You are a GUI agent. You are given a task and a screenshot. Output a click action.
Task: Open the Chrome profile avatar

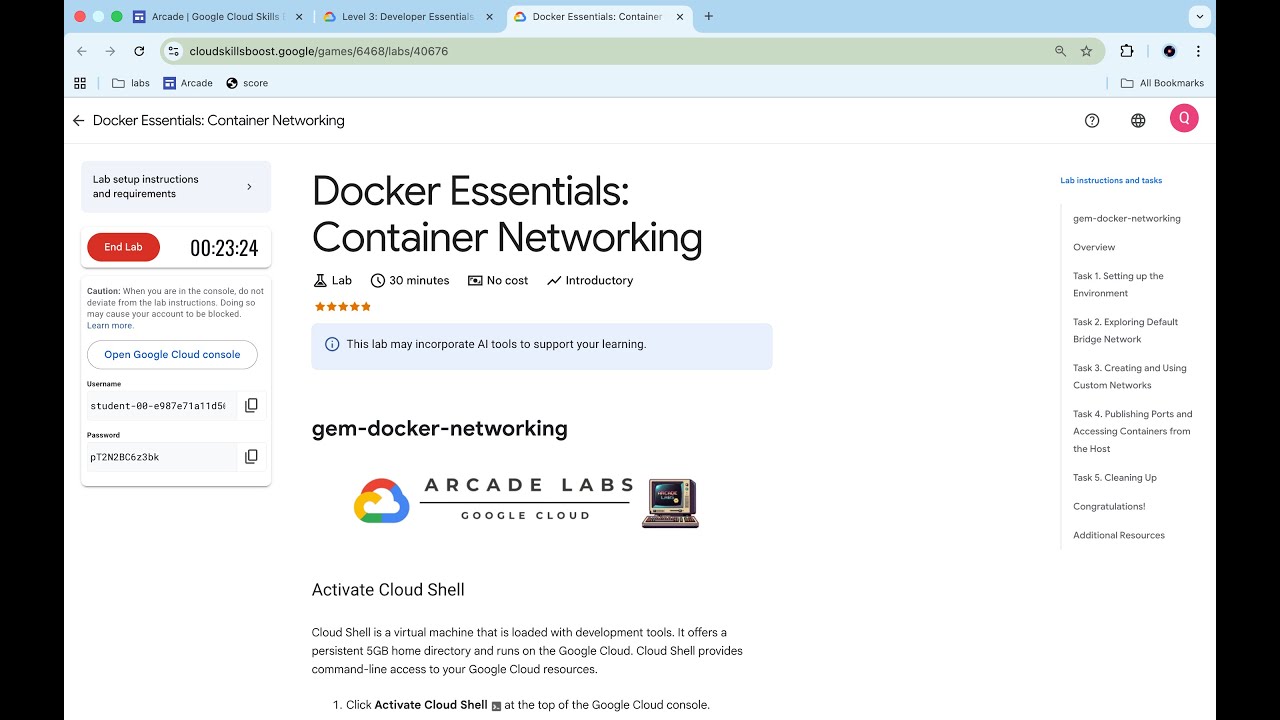click(x=1169, y=51)
